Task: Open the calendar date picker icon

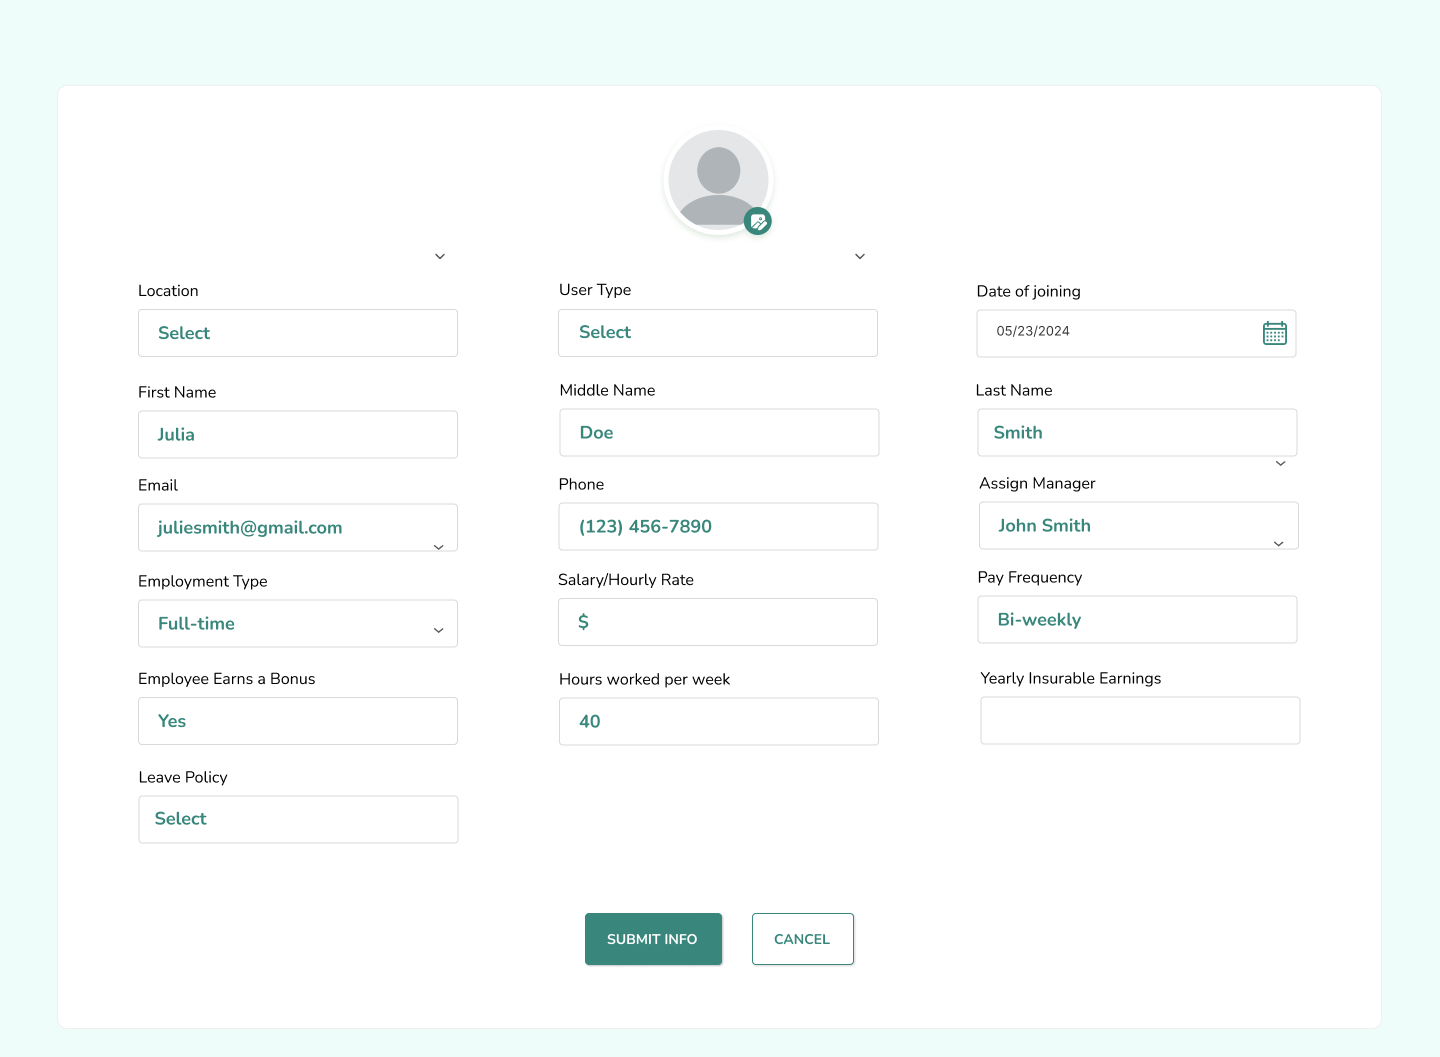Action: click(x=1274, y=333)
